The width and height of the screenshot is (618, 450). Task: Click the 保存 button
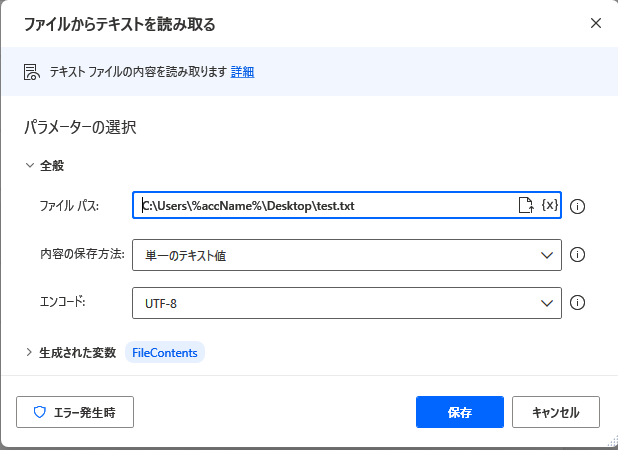coord(460,412)
